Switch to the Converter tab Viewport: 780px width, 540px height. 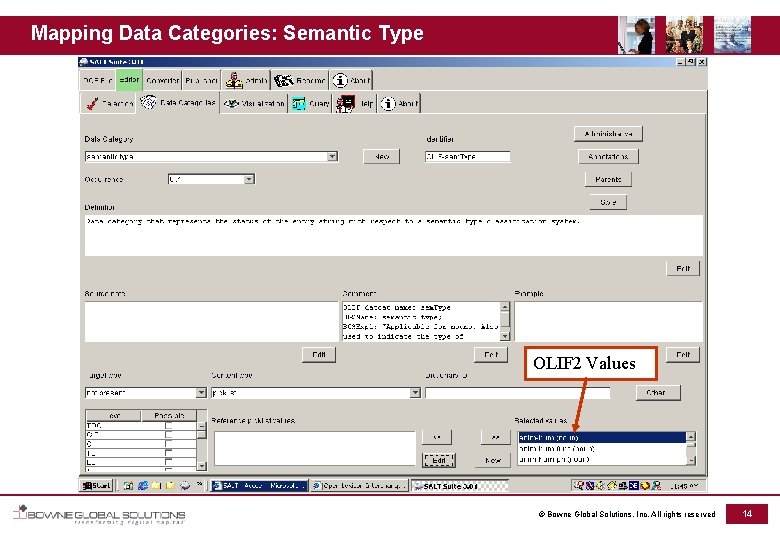click(162, 80)
